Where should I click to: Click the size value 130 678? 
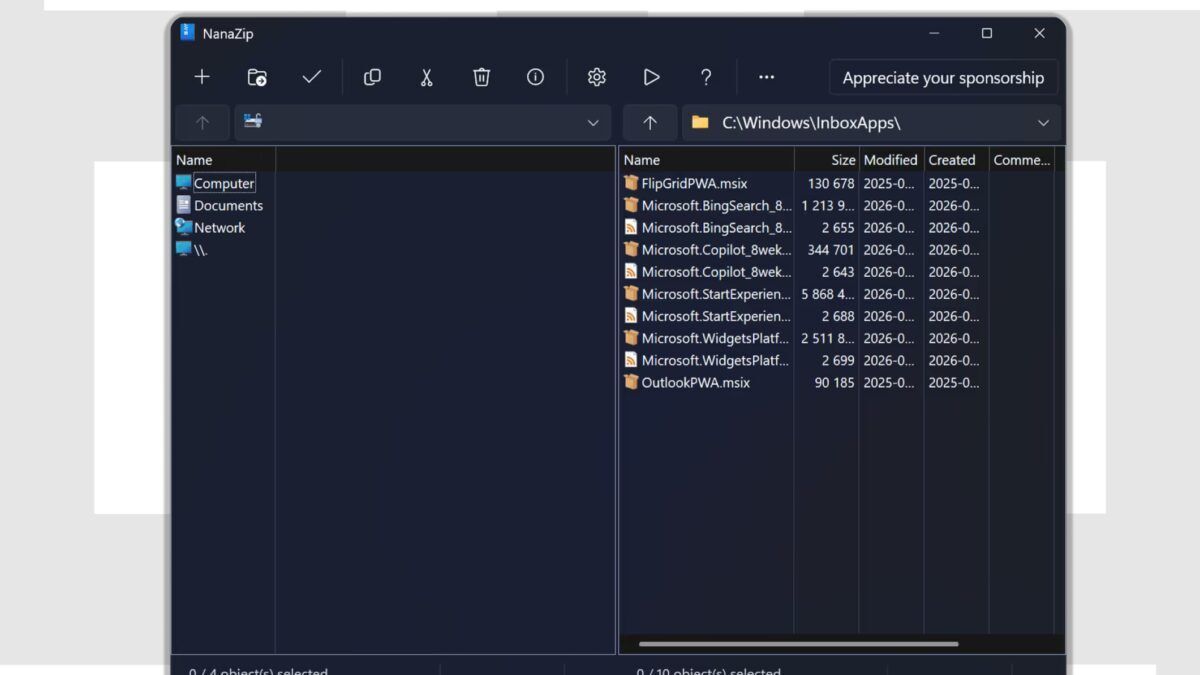831,183
